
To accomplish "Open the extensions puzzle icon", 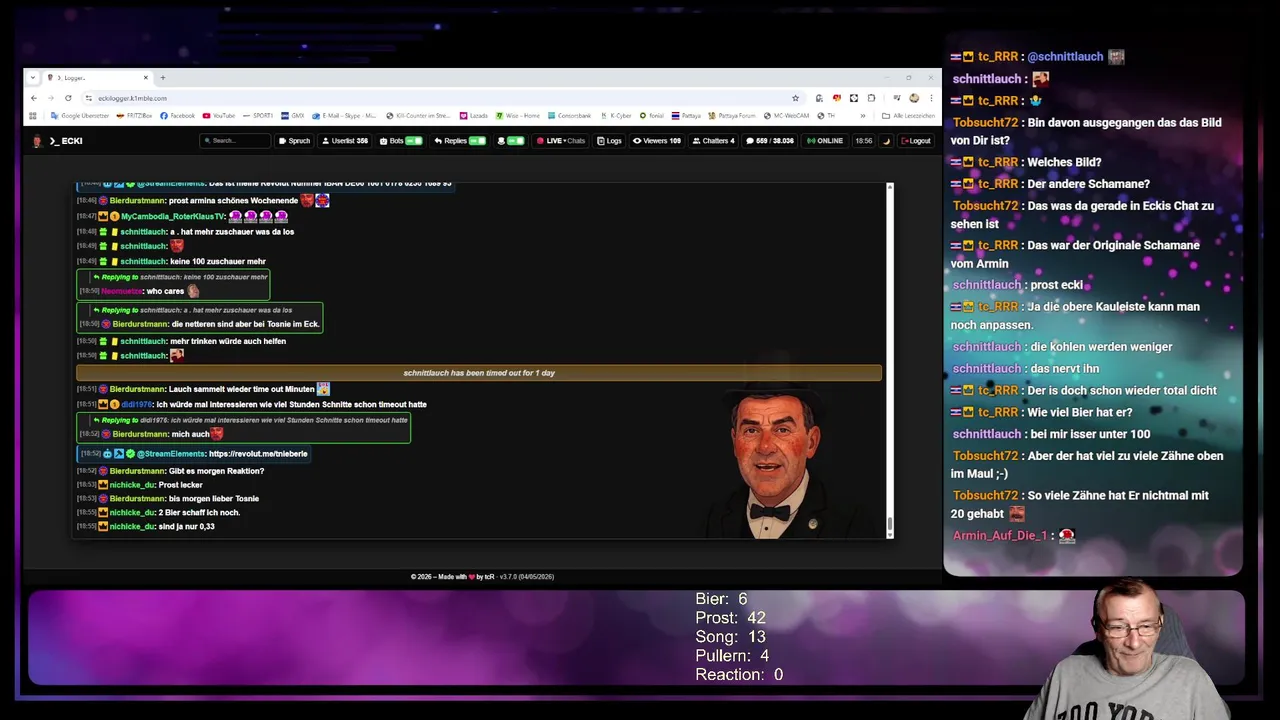I will pyautogui.click(x=871, y=98).
